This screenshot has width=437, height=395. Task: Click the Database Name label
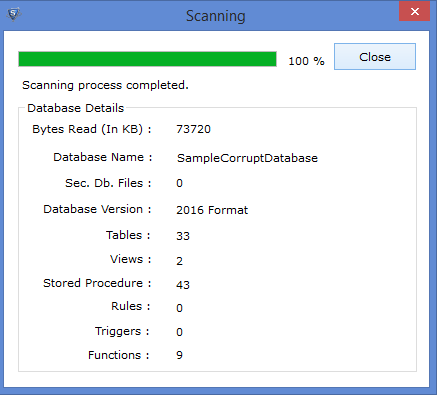(x=103, y=157)
